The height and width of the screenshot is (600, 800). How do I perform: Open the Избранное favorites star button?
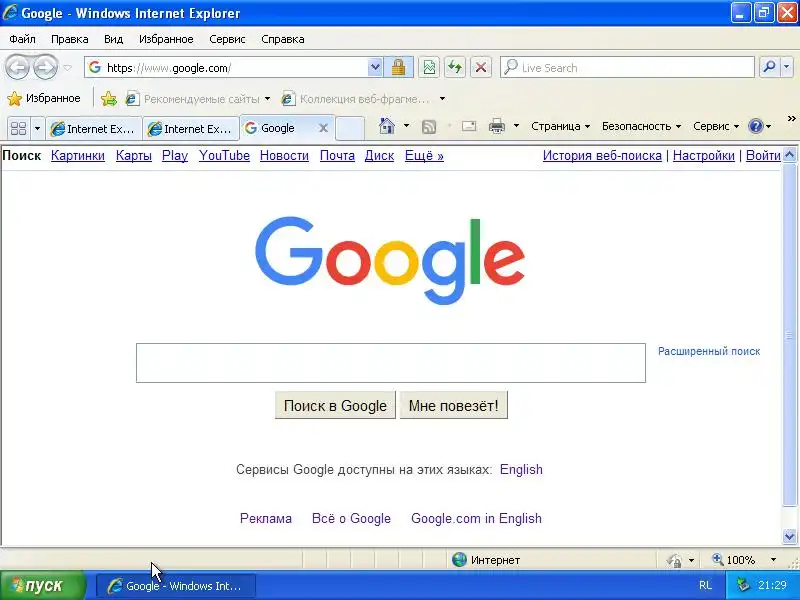pos(44,98)
